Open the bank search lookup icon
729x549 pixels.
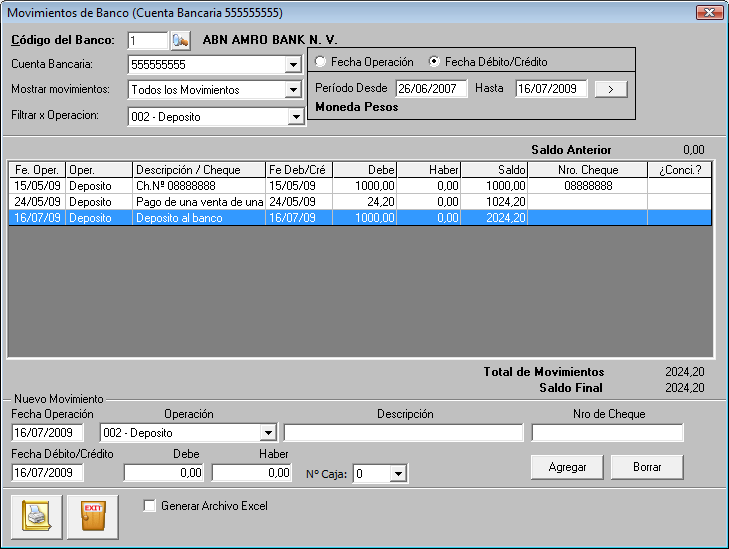point(180,41)
